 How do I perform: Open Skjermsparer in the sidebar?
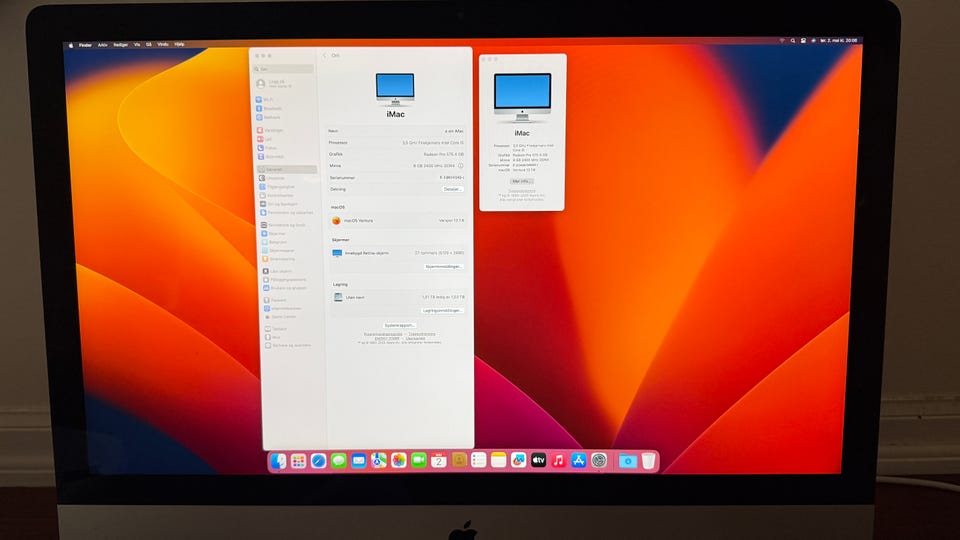point(279,250)
